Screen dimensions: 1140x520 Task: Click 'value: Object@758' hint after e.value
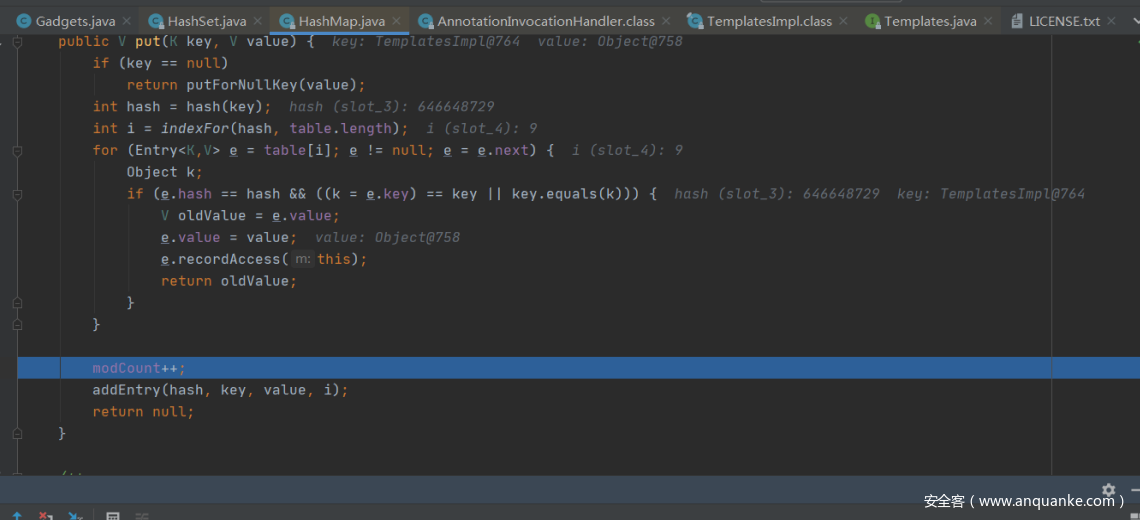(388, 238)
